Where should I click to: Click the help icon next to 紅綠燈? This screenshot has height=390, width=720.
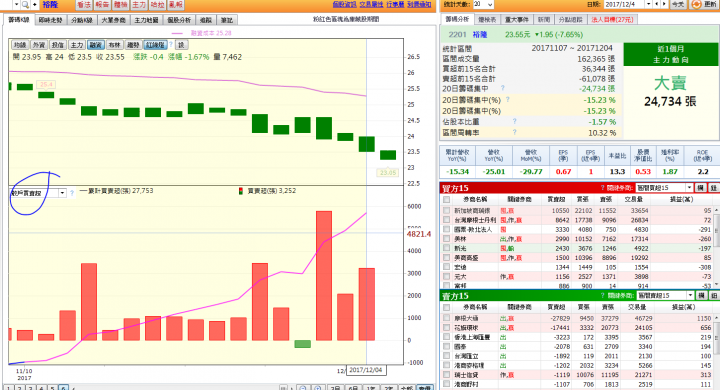click(x=171, y=45)
